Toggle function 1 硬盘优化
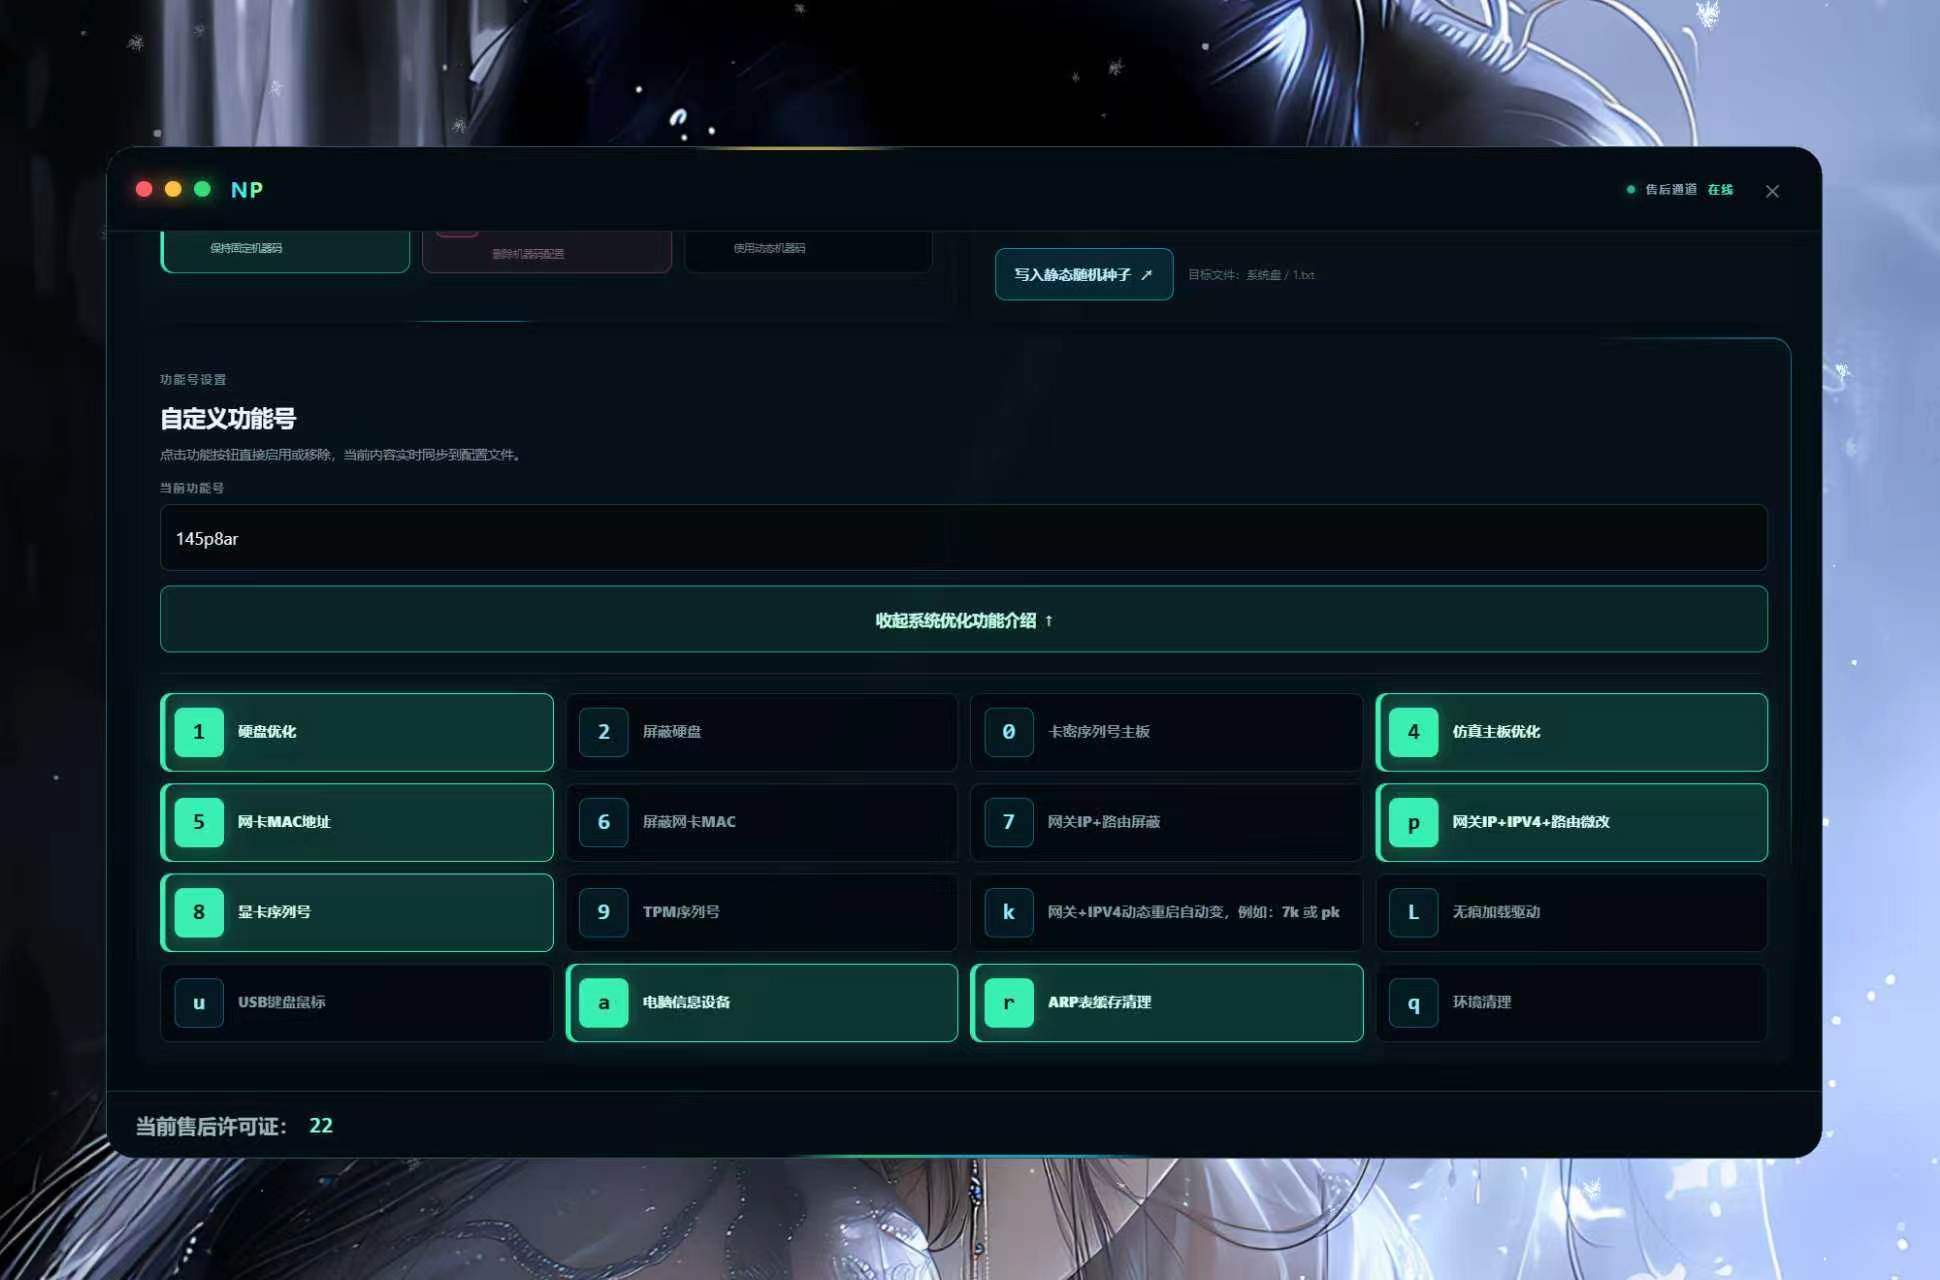Viewport: 1940px width, 1280px height. (357, 732)
